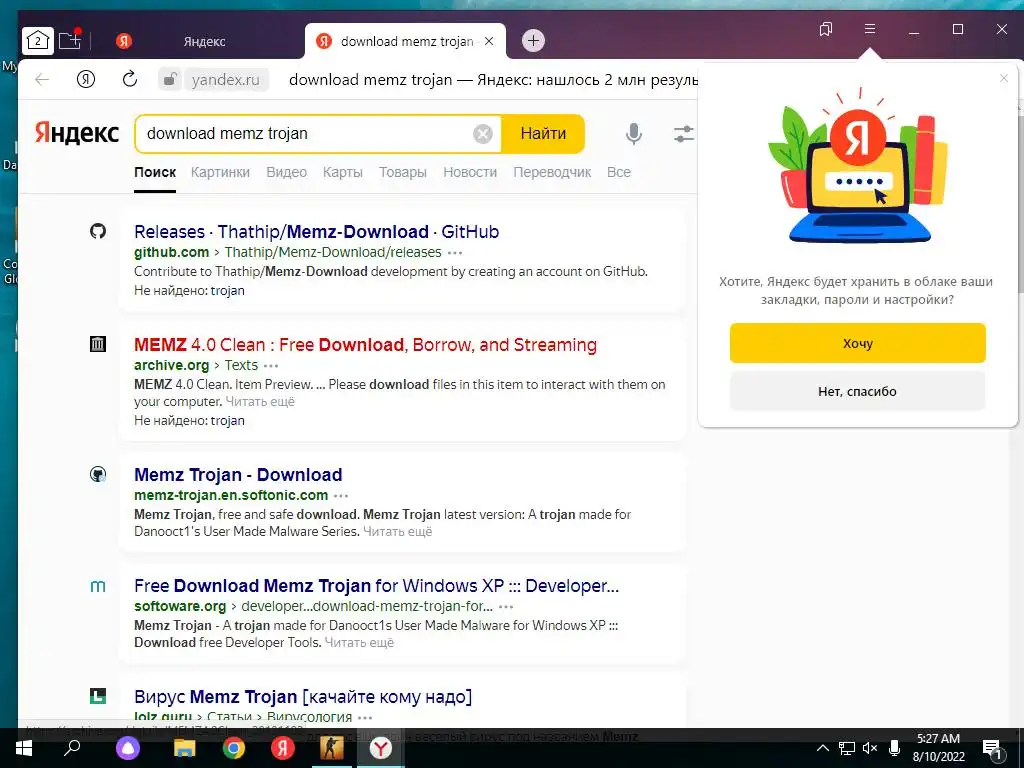
Task: Open search filter settings sliders icon
Action: pos(683,134)
